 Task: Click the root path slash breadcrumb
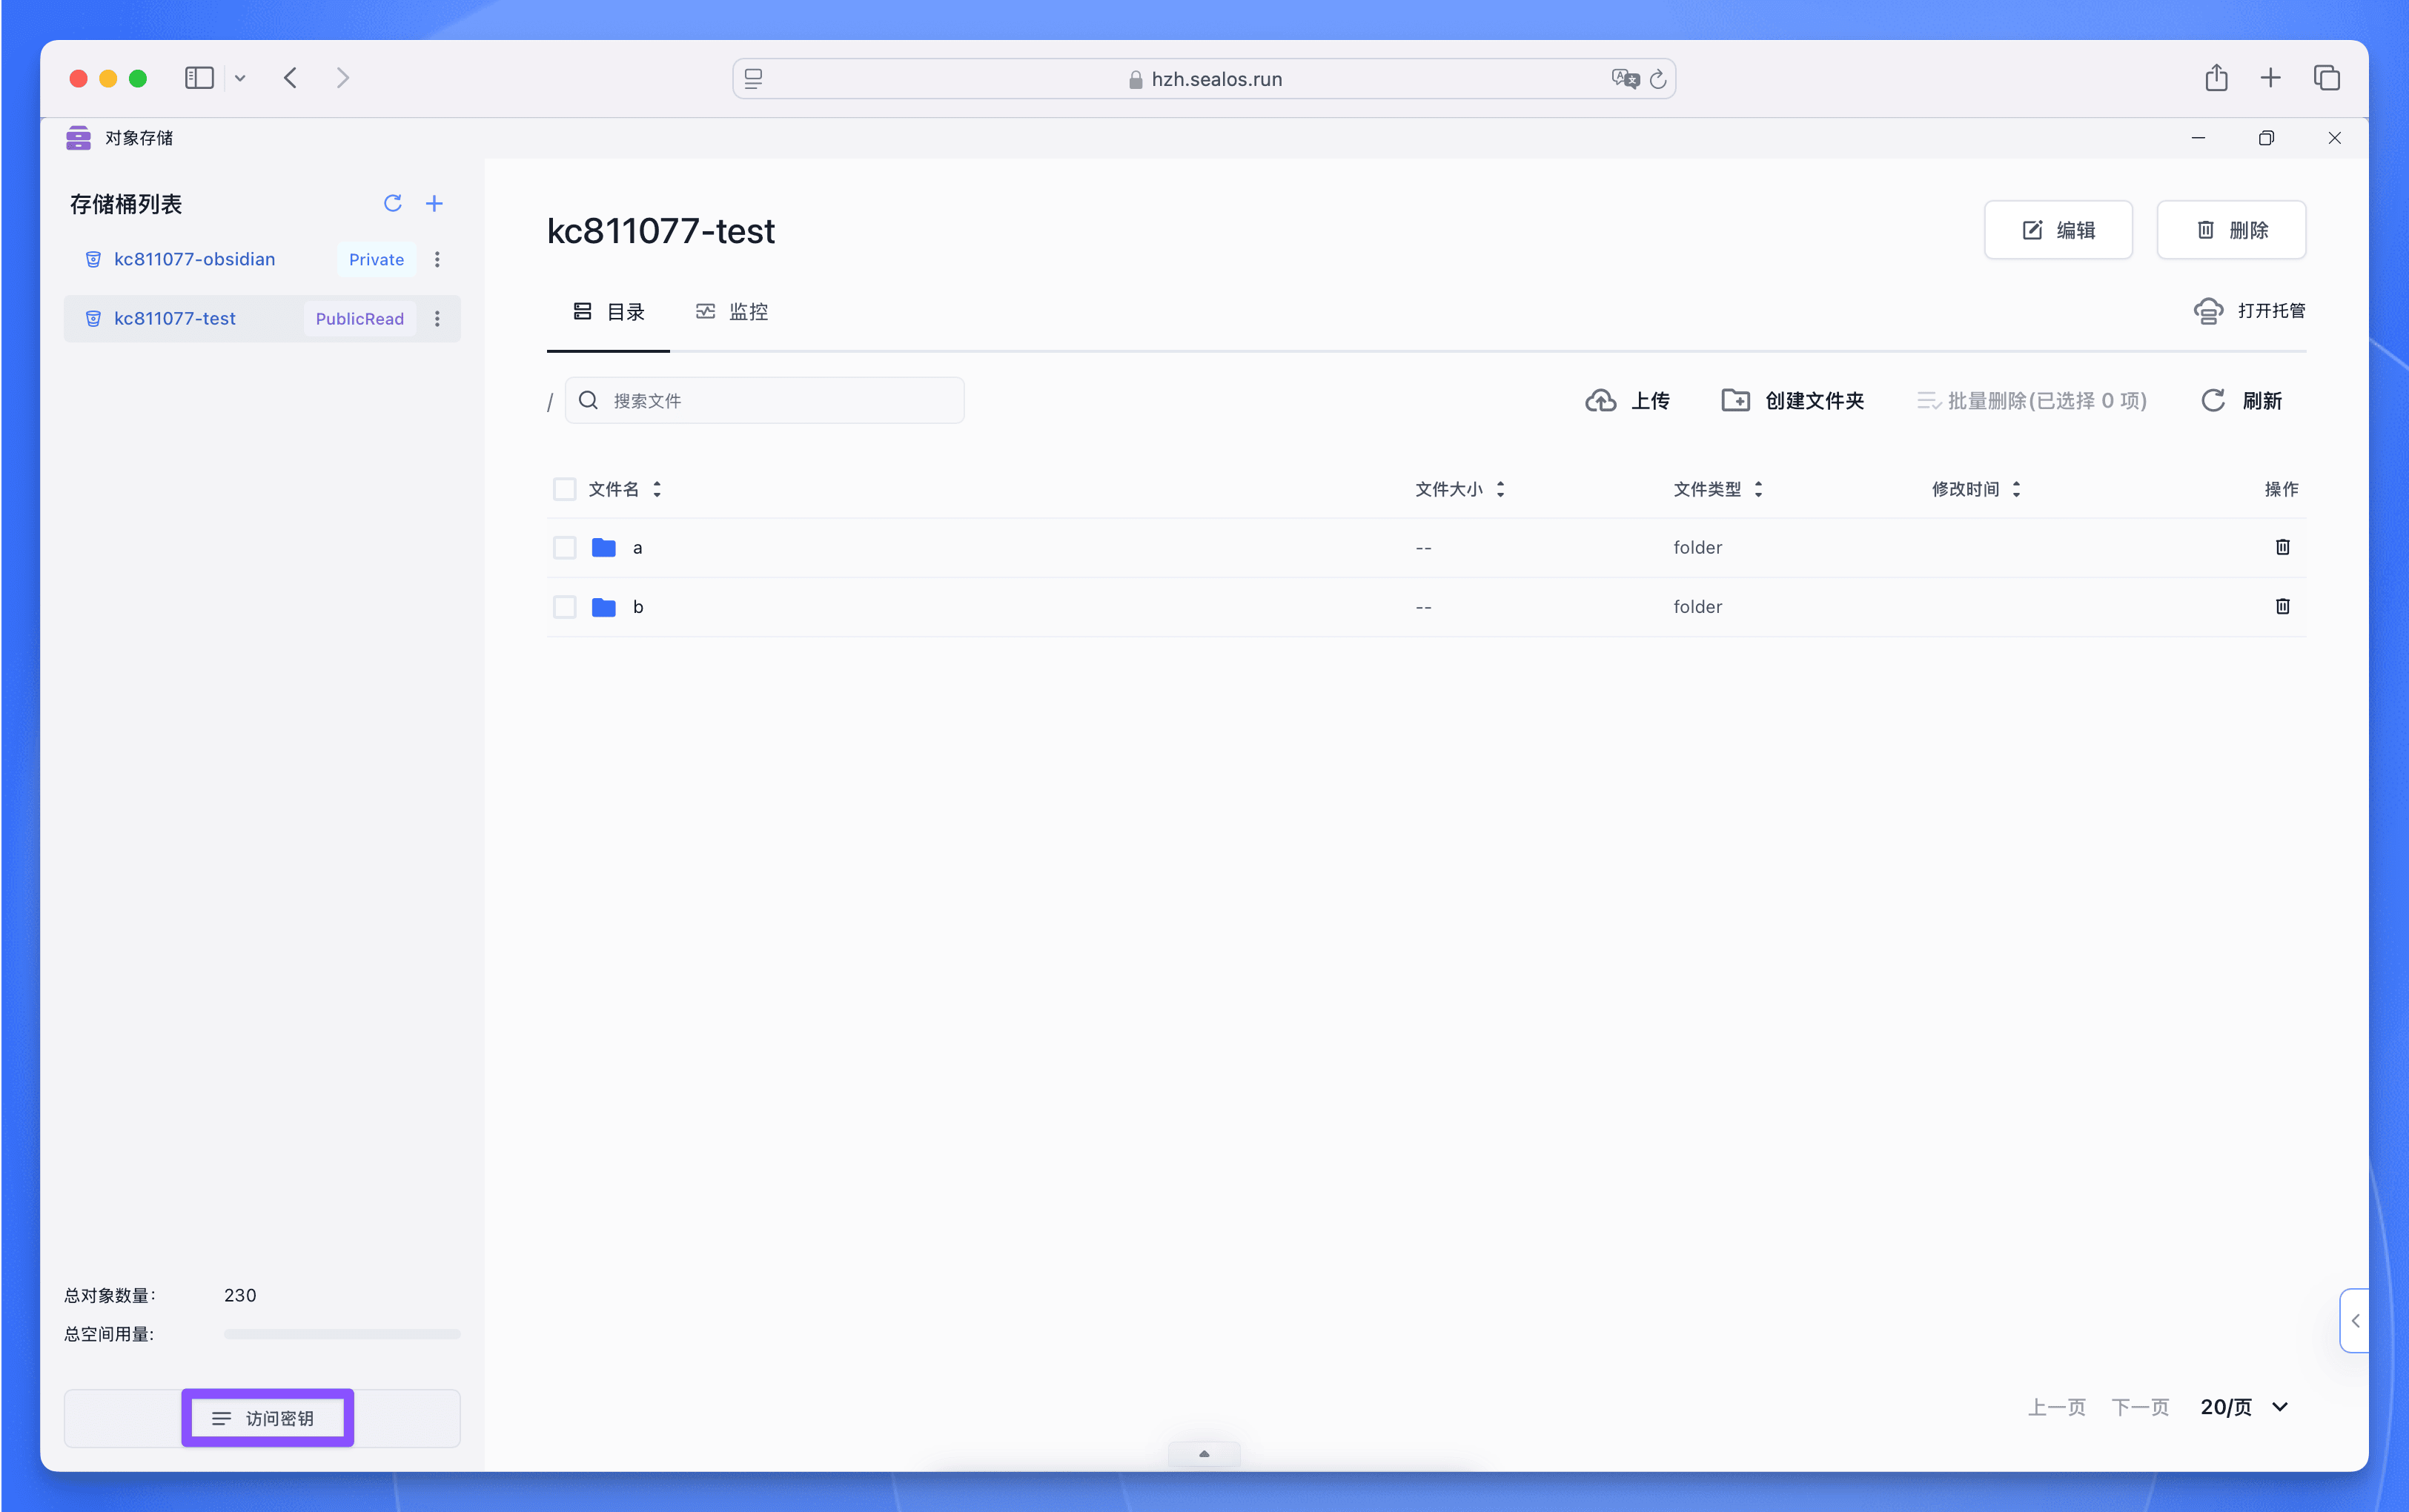point(550,402)
